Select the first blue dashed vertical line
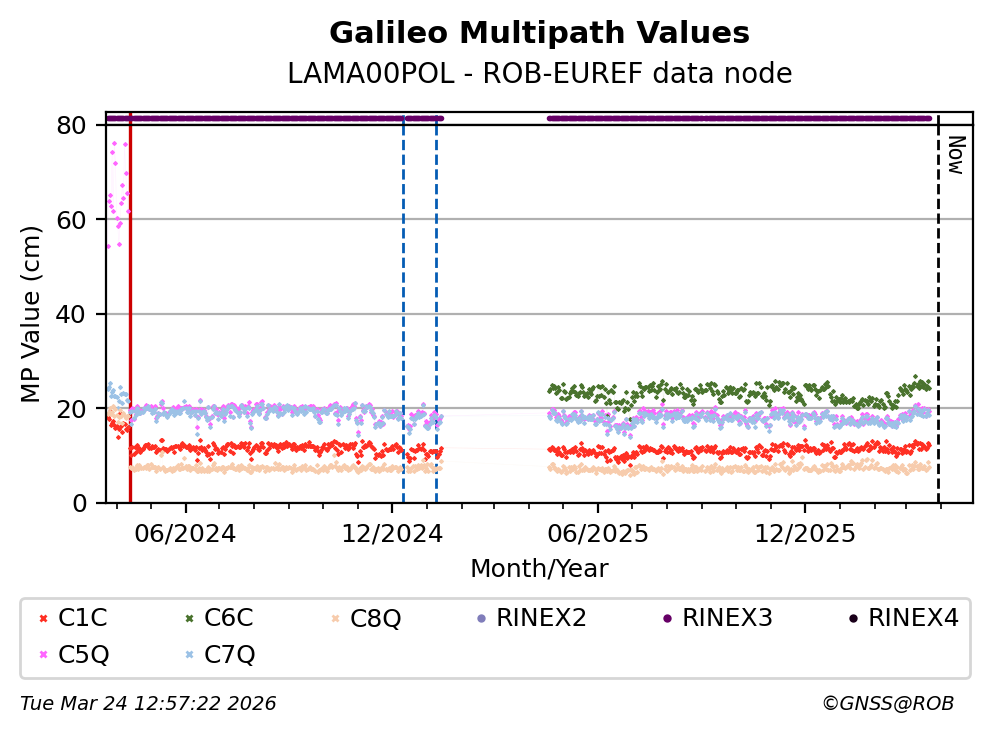Screen dimensions: 993x734 point(403,300)
